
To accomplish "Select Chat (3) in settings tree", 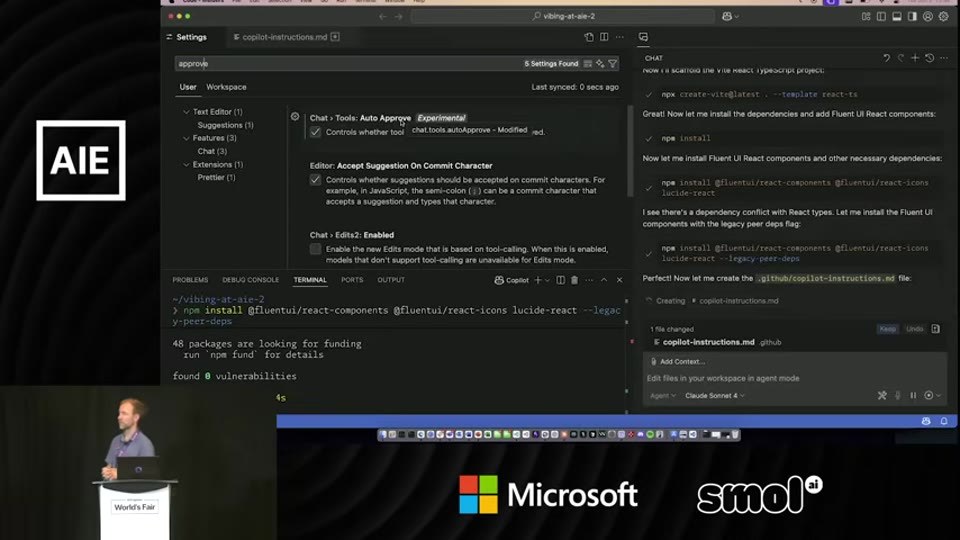I will [x=212, y=151].
